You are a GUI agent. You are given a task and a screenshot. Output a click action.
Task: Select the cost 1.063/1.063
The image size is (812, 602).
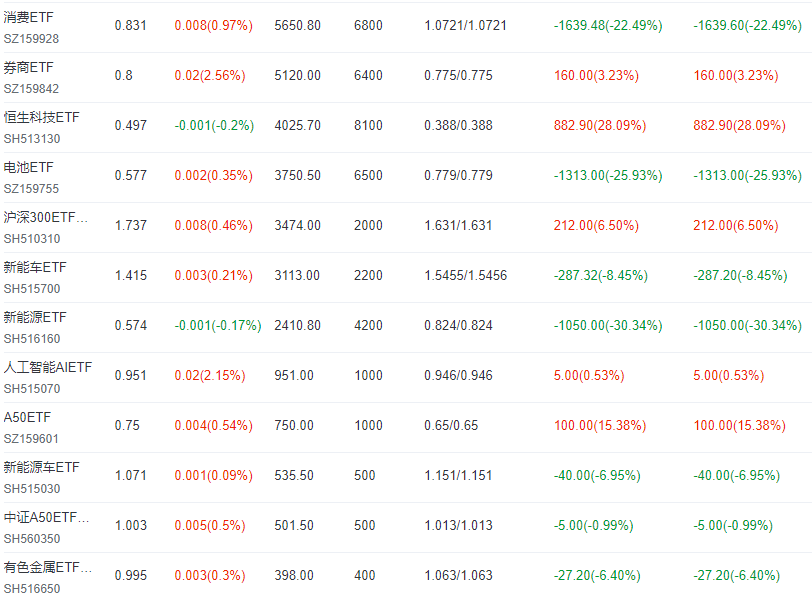(458, 576)
